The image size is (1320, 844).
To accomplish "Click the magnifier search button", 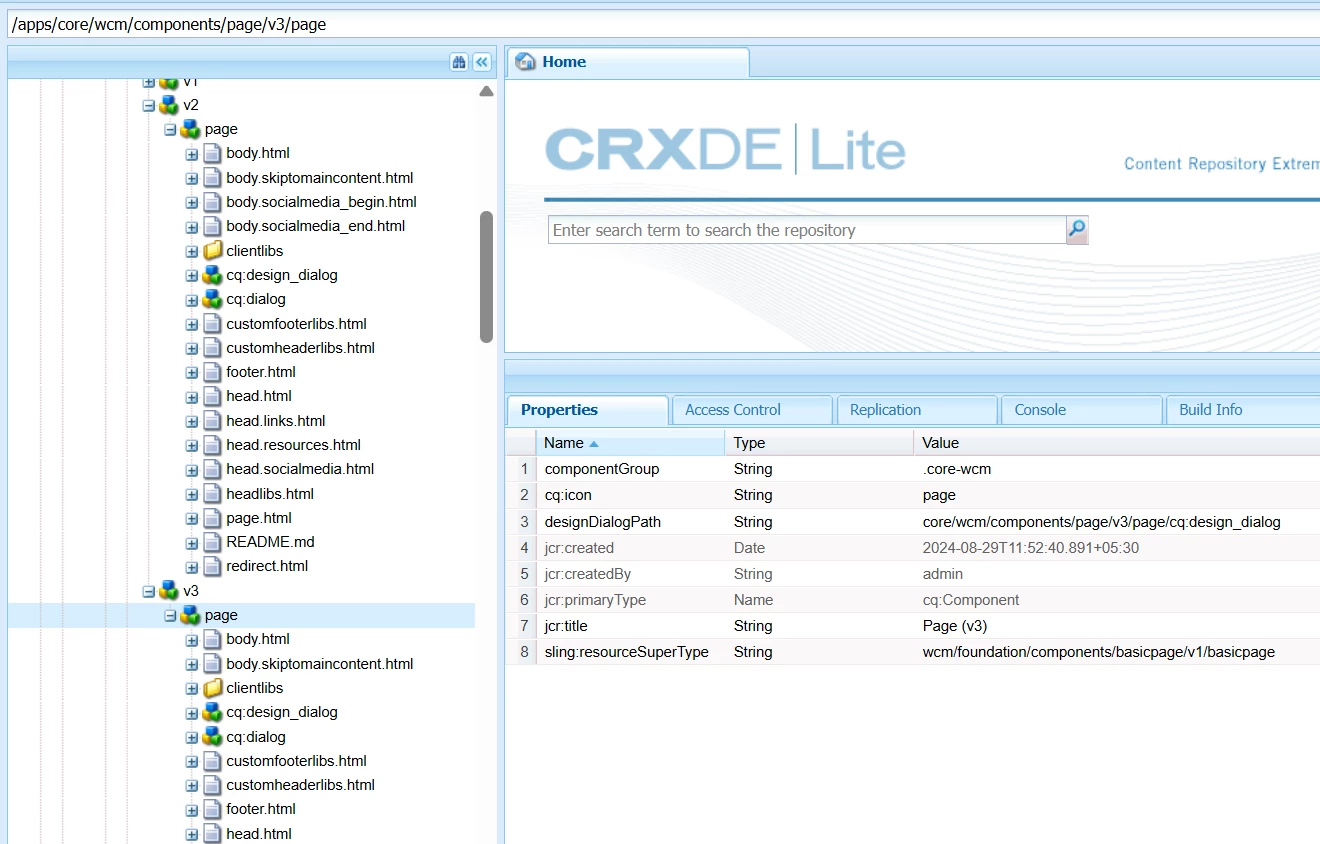I will click(x=1077, y=230).
